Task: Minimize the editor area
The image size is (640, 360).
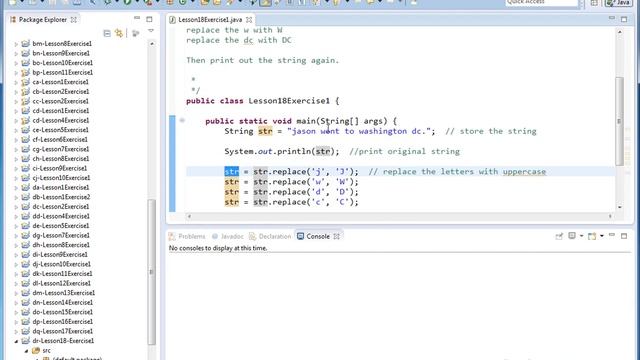Action: [611, 18]
